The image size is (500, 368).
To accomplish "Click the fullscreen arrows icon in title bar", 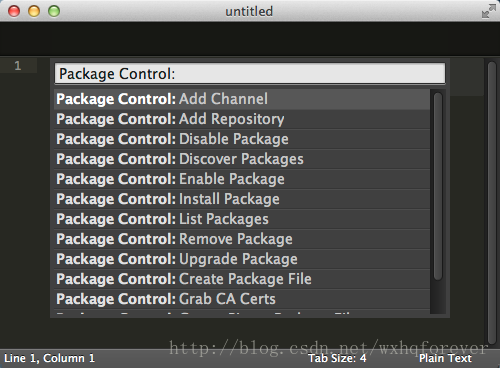I will (x=489, y=11).
